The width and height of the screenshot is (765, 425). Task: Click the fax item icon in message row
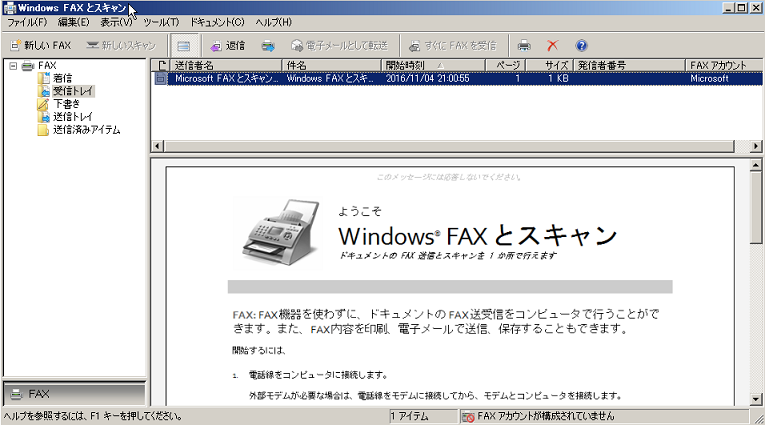point(161,79)
